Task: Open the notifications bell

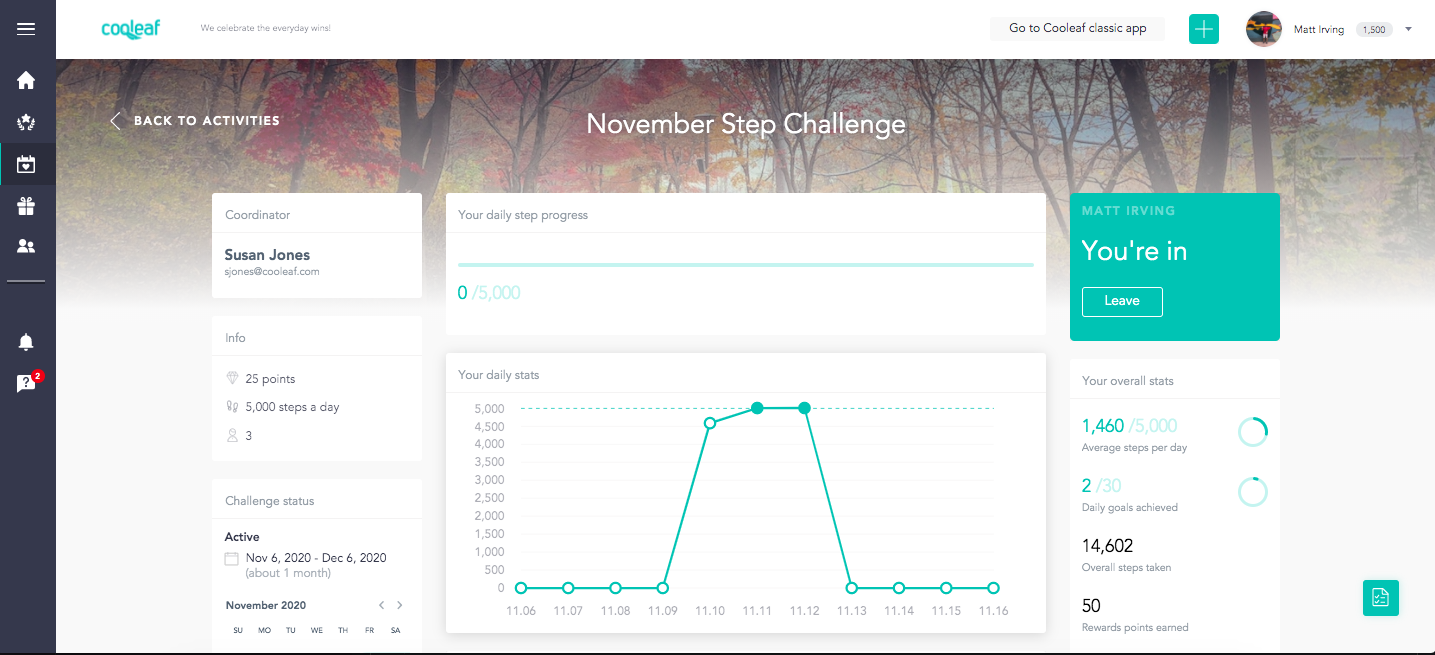Action: point(26,343)
